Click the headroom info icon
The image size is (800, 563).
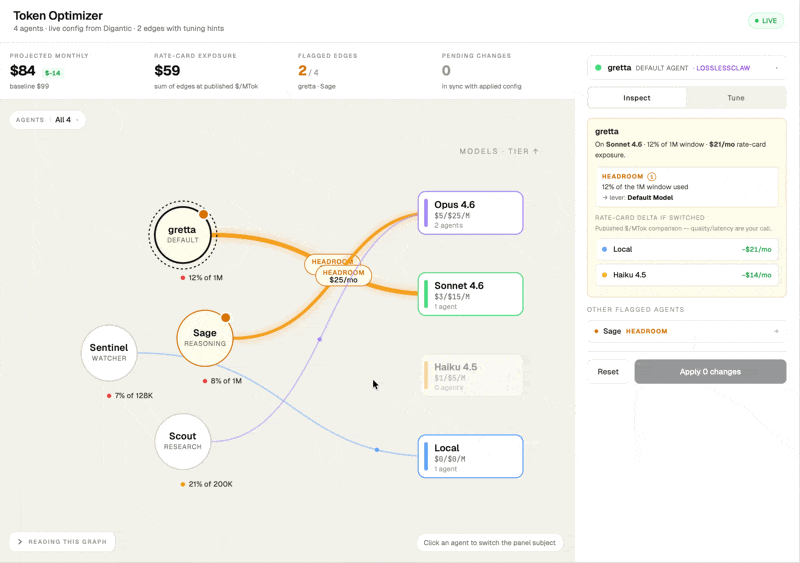(x=652, y=177)
